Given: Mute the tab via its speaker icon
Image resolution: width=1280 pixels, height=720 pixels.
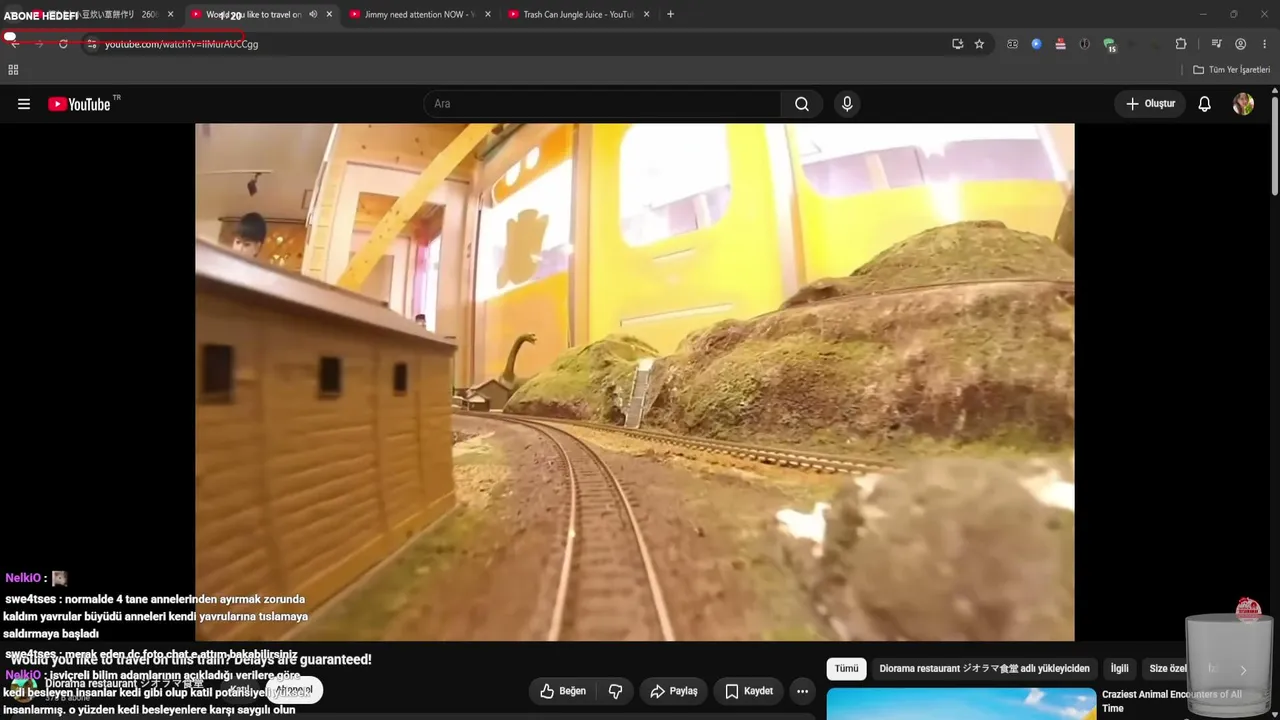Looking at the screenshot, I should pos(313,15).
